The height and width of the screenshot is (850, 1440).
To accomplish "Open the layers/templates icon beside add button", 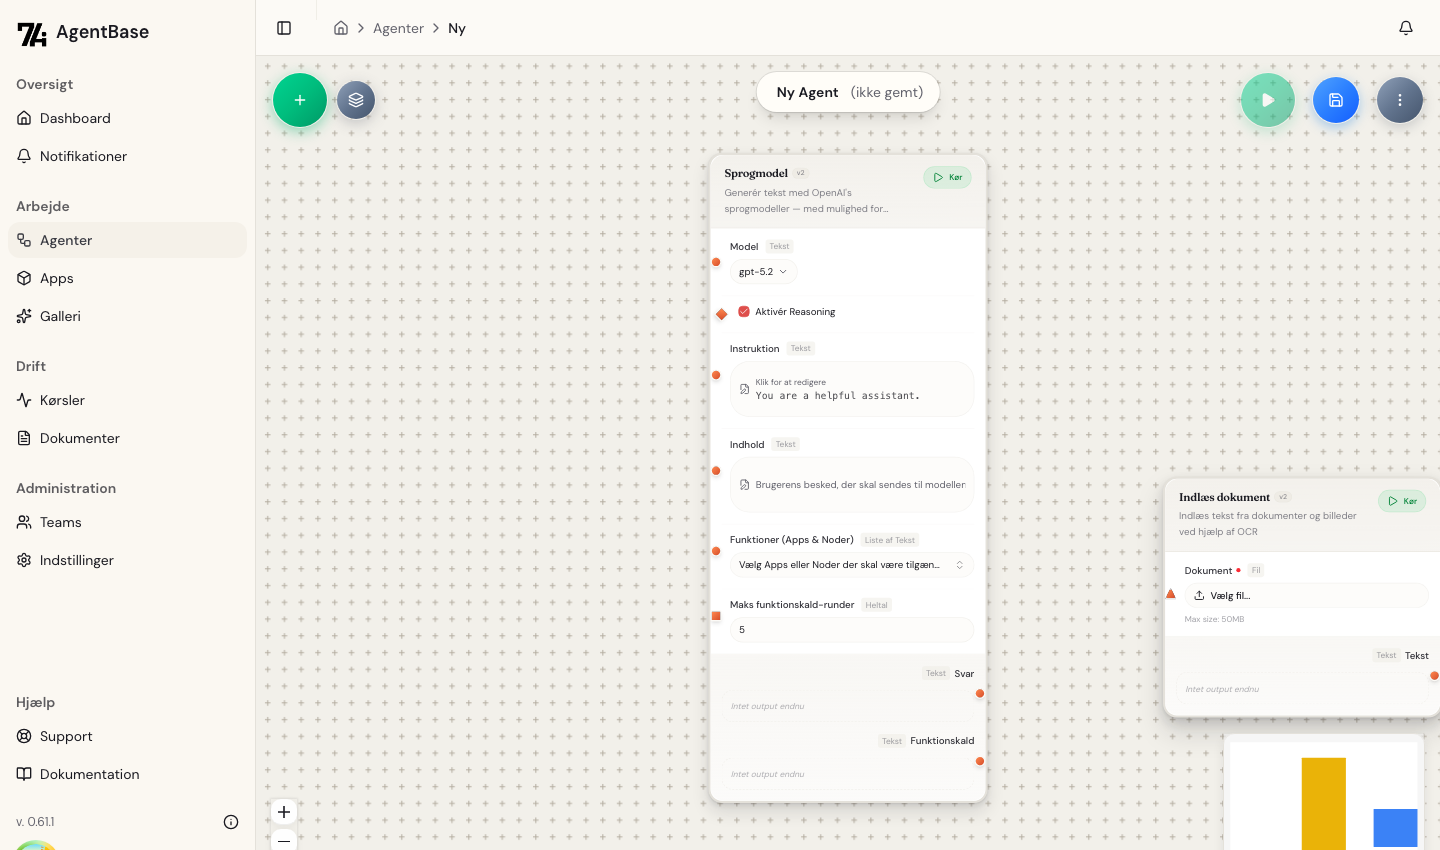I will point(356,100).
